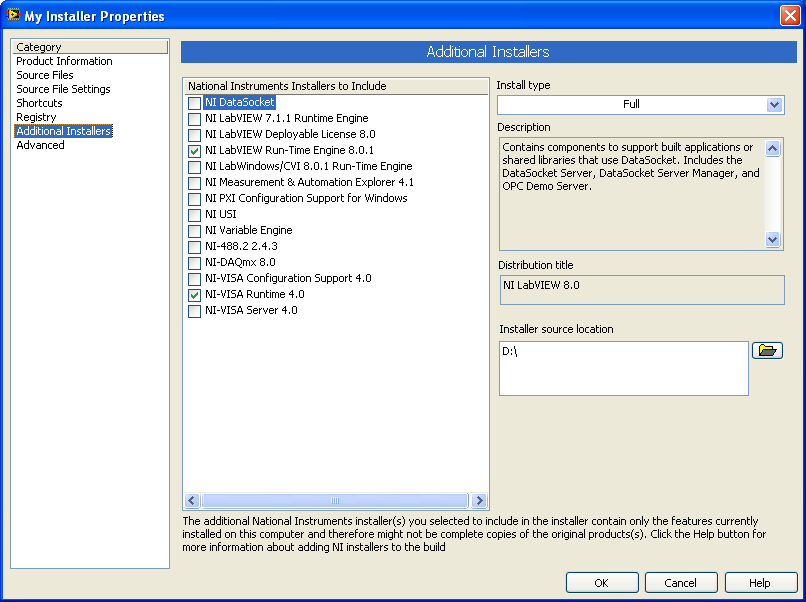Check NI Measurement & Automation Explorer 4.1
This screenshot has width=806, height=602.
tap(194, 183)
